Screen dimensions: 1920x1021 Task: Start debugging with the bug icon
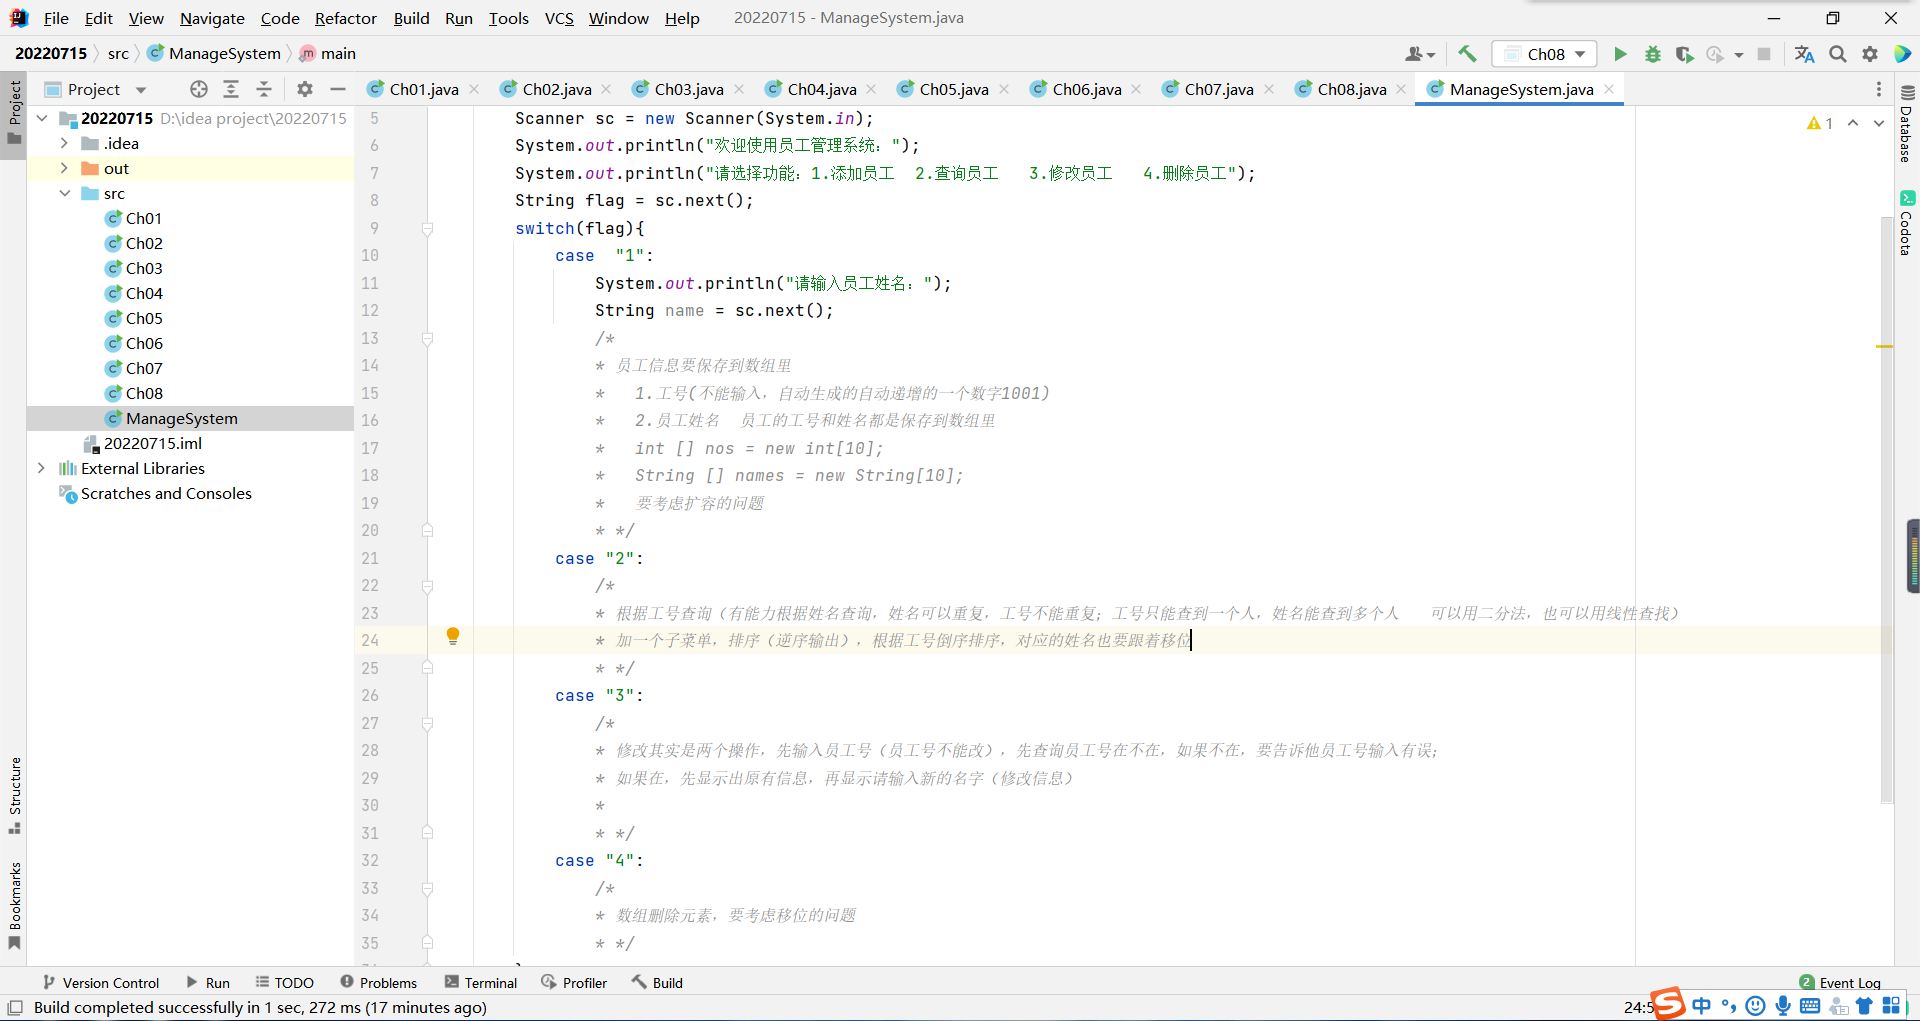point(1653,54)
